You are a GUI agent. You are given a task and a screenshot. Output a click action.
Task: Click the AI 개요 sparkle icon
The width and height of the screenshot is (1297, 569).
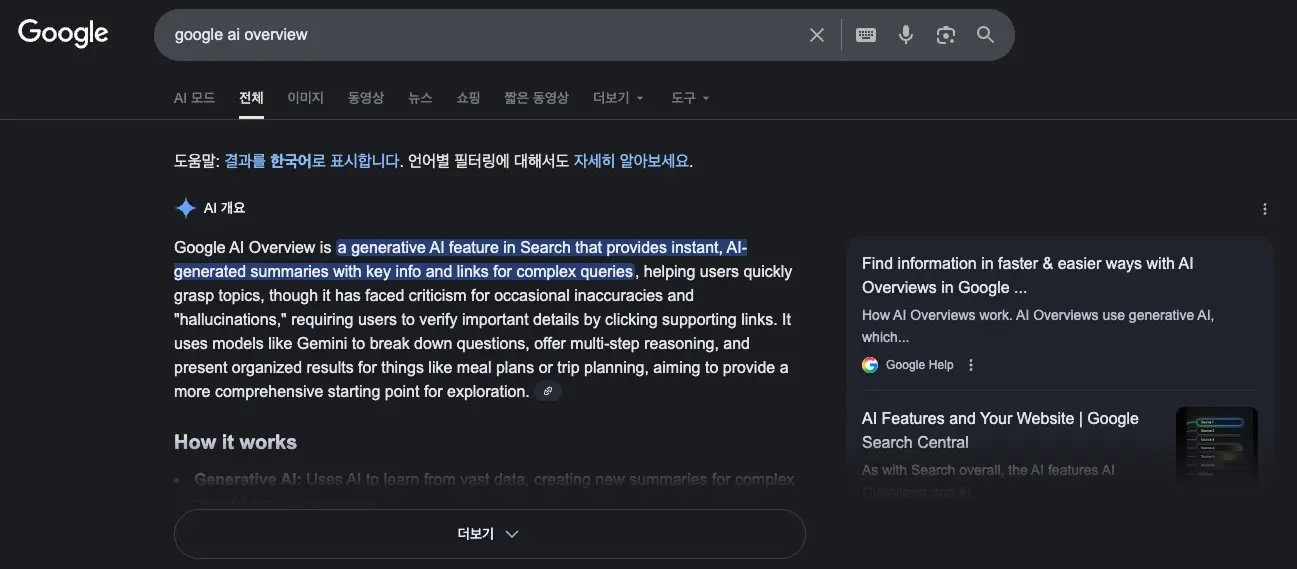pyautogui.click(x=185, y=208)
